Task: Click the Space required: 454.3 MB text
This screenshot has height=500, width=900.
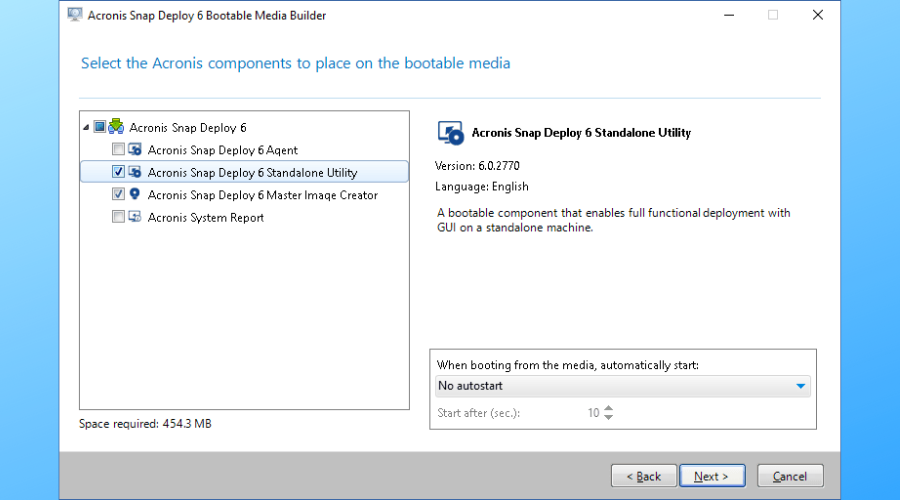Action: coord(145,424)
